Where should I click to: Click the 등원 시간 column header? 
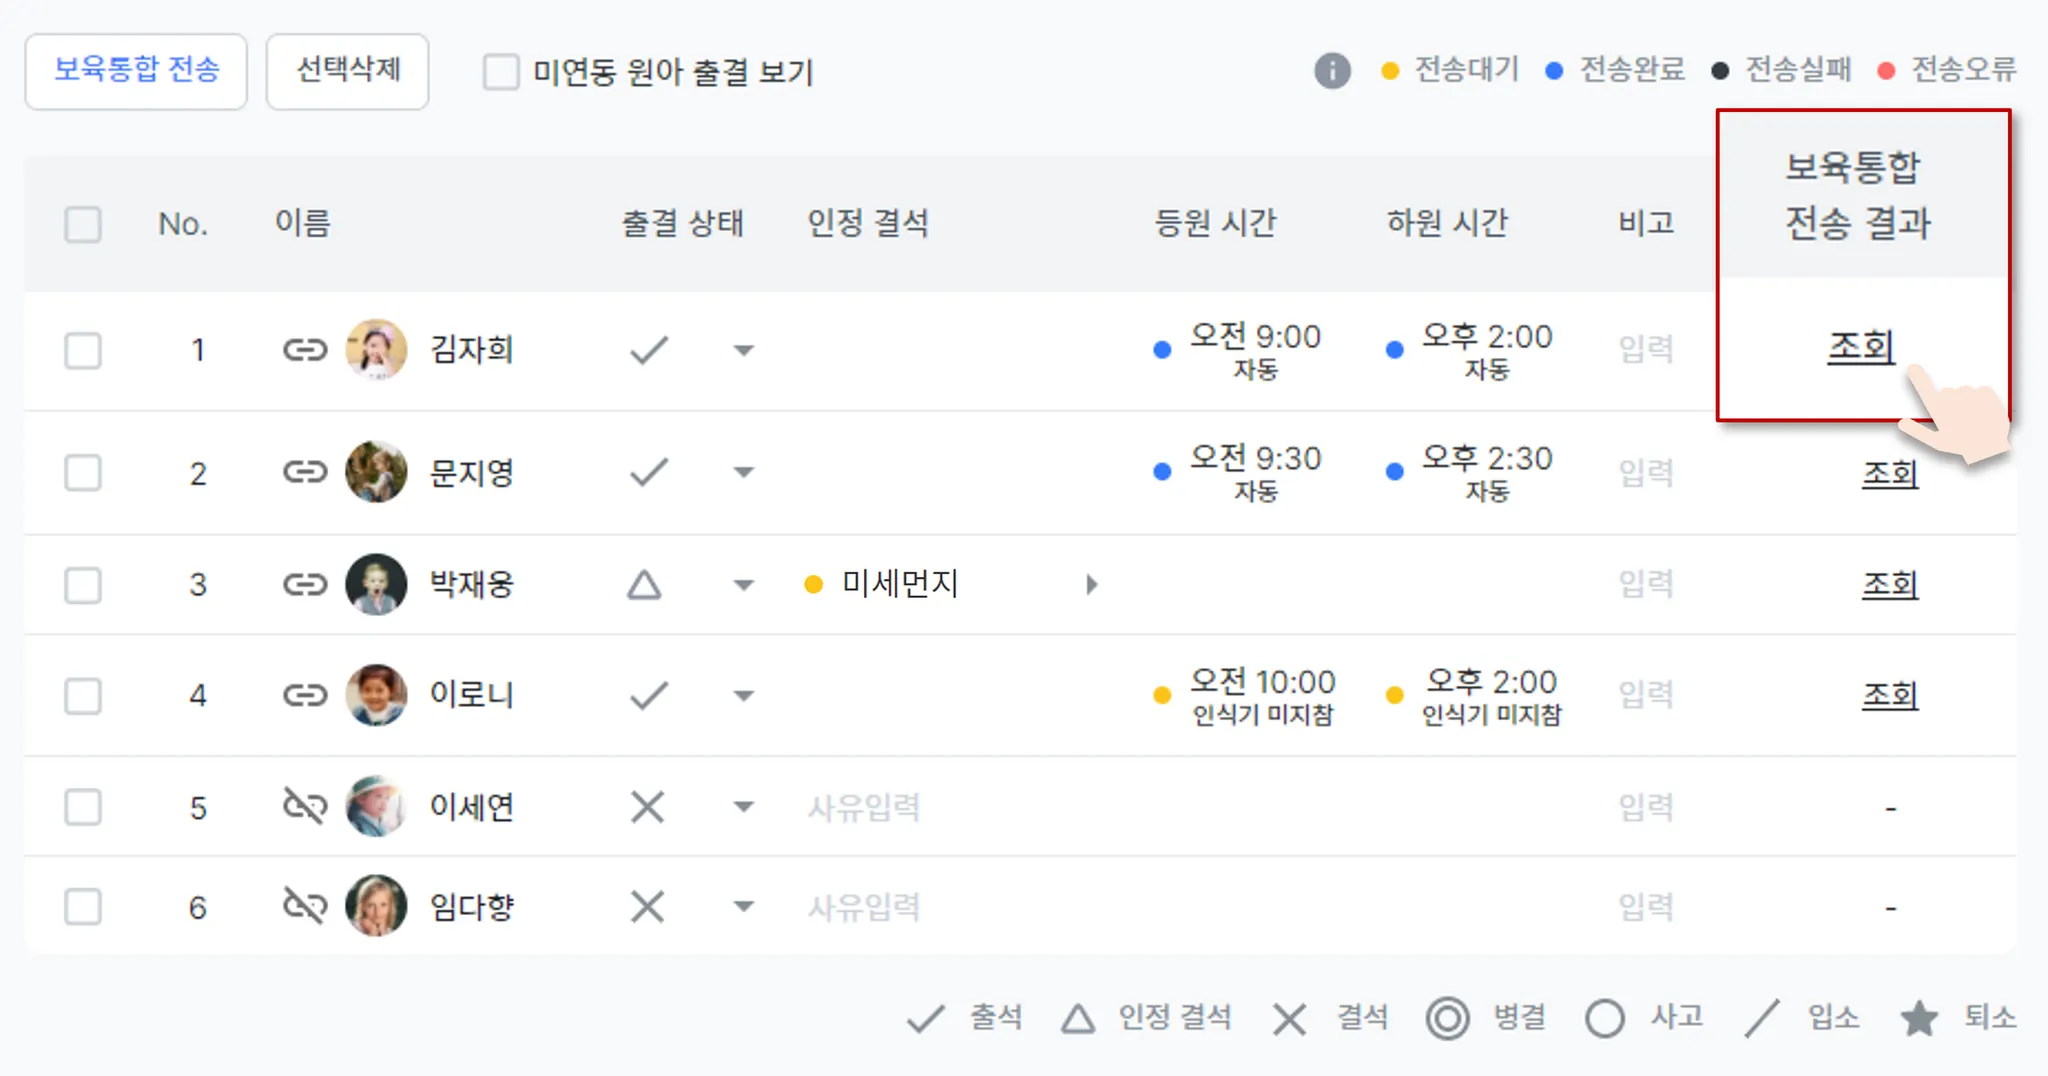1215,223
